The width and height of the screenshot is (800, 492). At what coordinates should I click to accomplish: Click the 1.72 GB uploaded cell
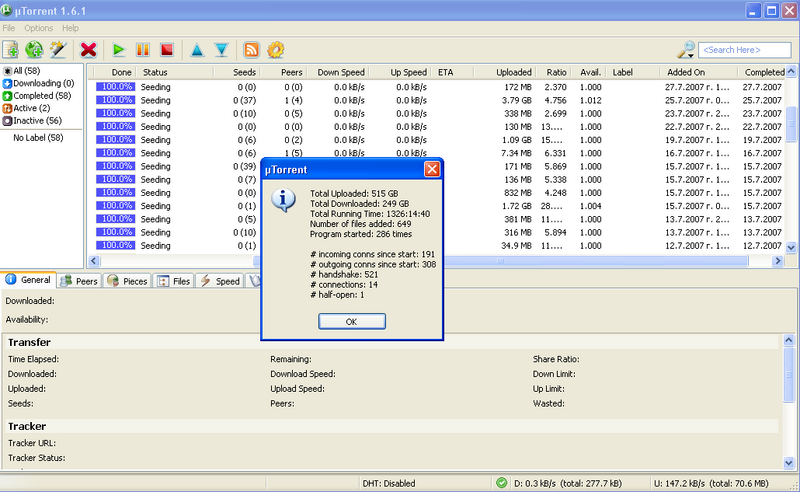(x=517, y=206)
